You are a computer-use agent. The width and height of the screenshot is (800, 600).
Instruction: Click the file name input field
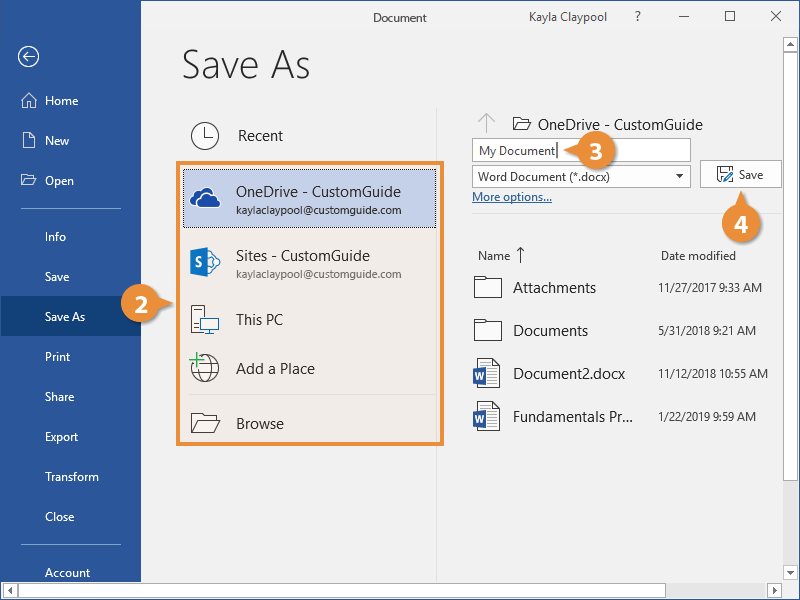pyautogui.click(x=581, y=150)
